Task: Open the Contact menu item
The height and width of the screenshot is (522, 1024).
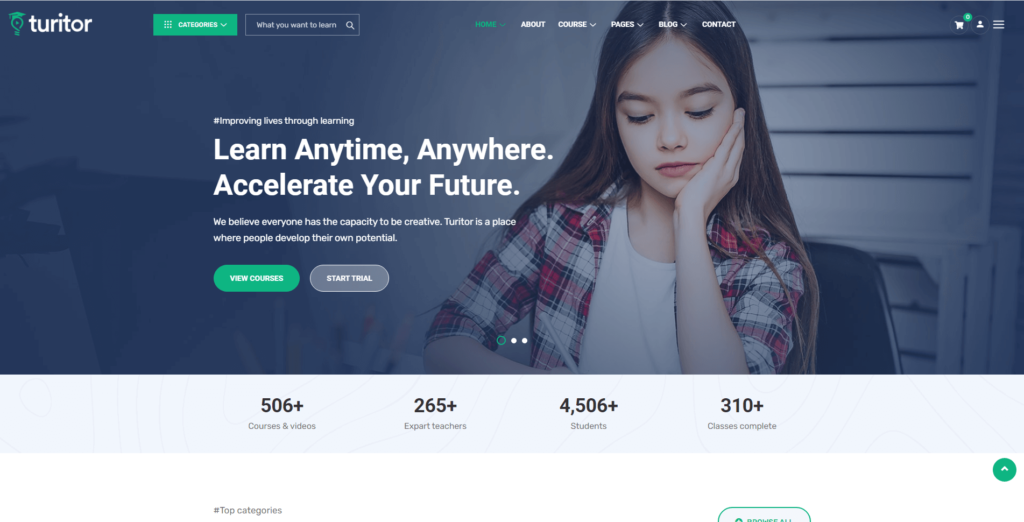Action: (718, 25)
